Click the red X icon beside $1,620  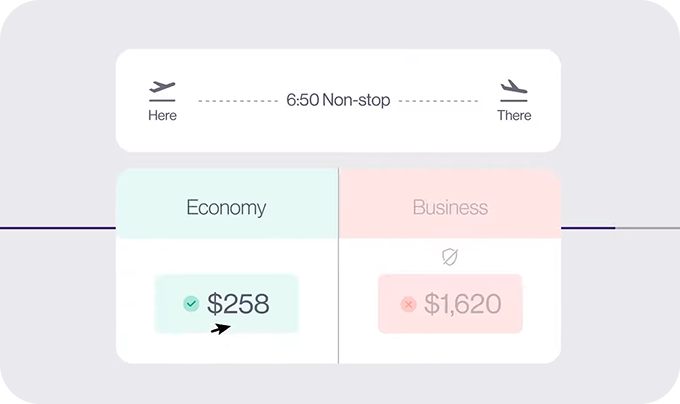click(x=408, y=304)
